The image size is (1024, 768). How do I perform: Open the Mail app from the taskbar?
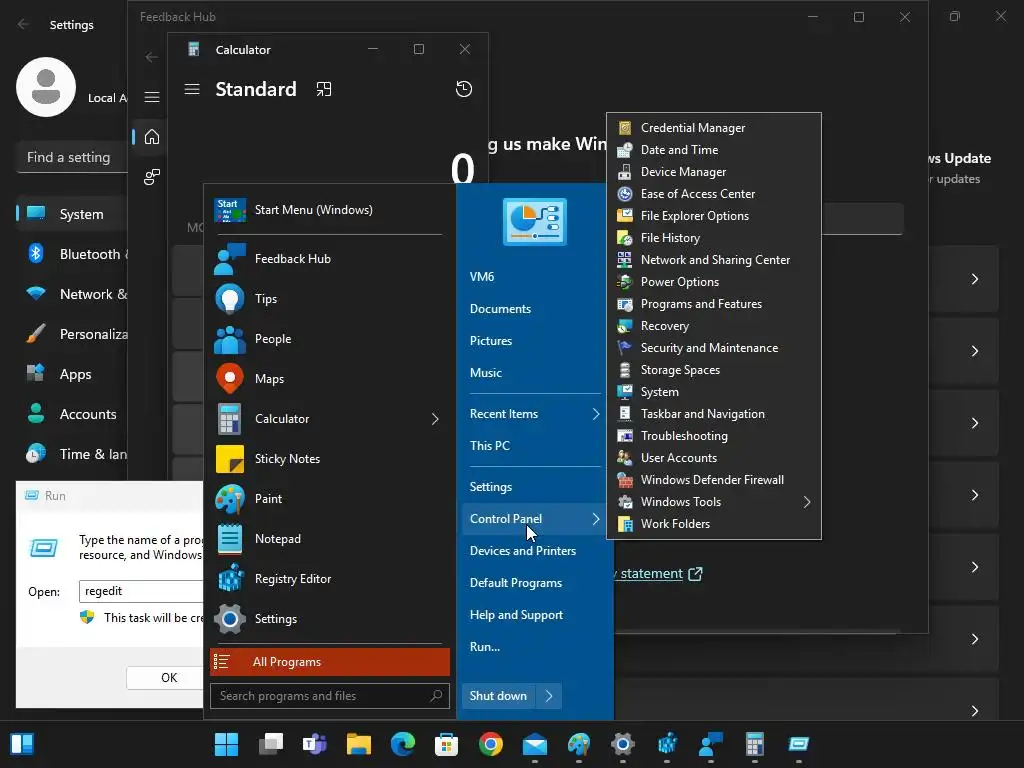[x=535, y=744]
